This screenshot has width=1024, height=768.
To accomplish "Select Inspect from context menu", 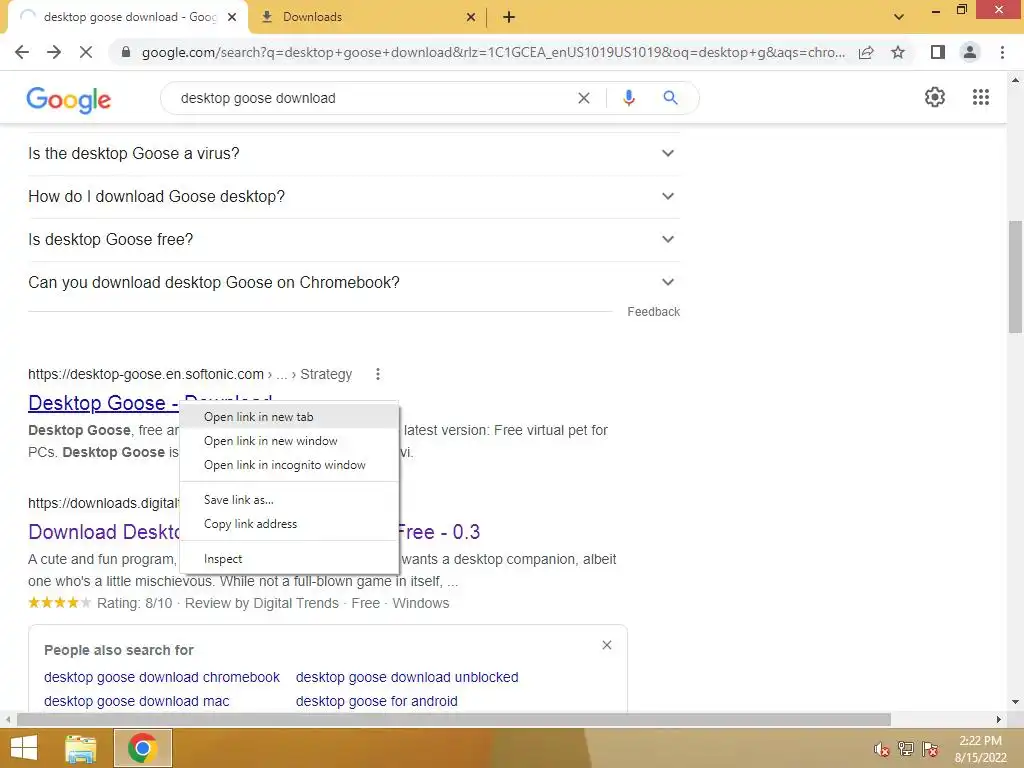I will [x=289, y=559].
